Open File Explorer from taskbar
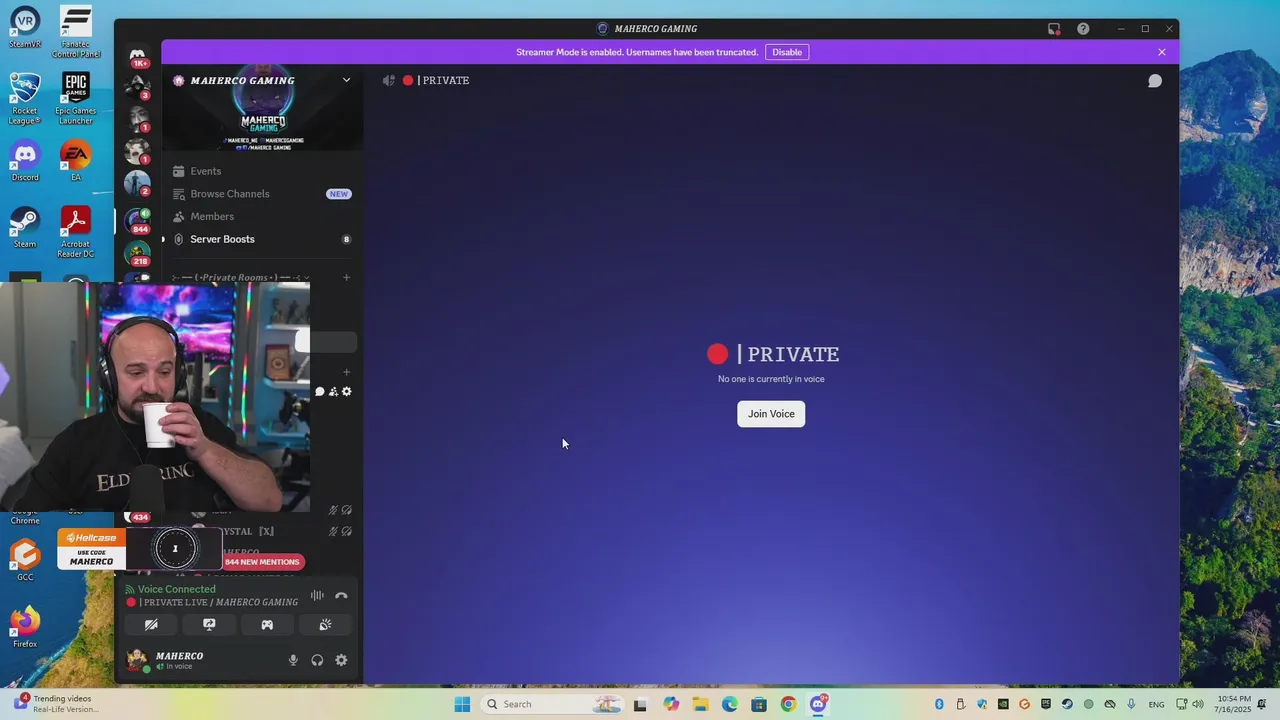The height and width of the screenshot is (720, 1280). (x=700, y=704)
